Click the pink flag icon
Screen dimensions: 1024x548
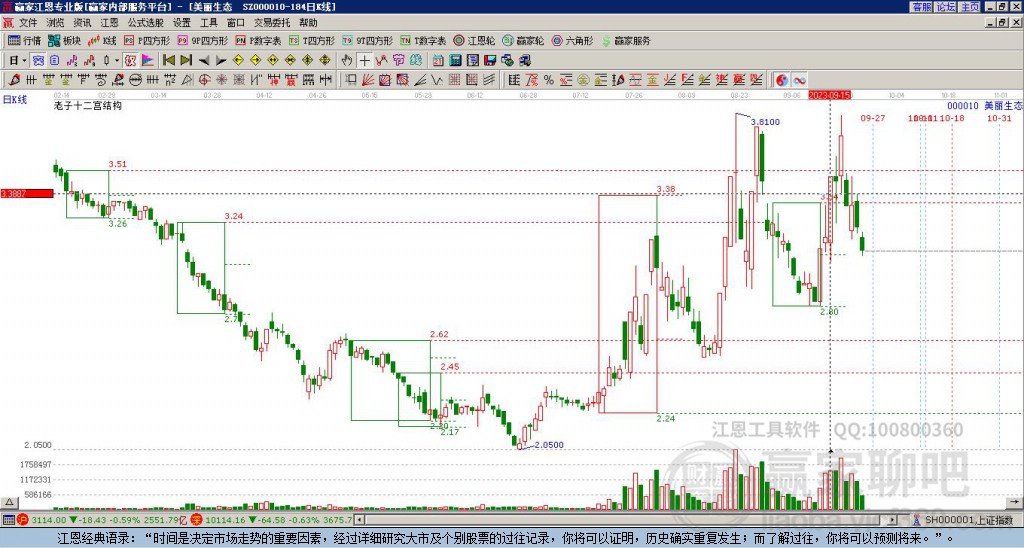click(148, 61)
